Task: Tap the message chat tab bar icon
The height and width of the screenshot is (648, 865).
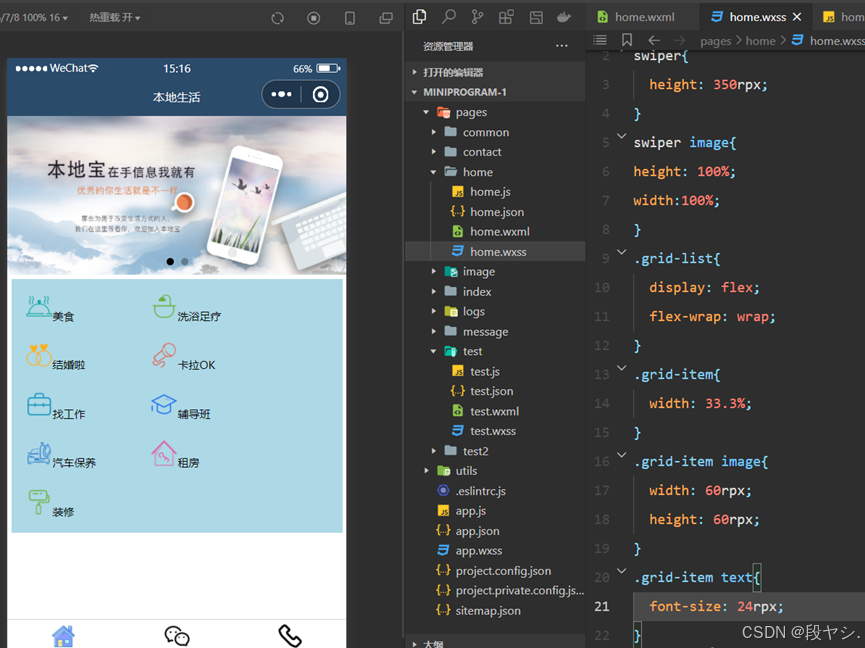Action: [x=177, y=636]
